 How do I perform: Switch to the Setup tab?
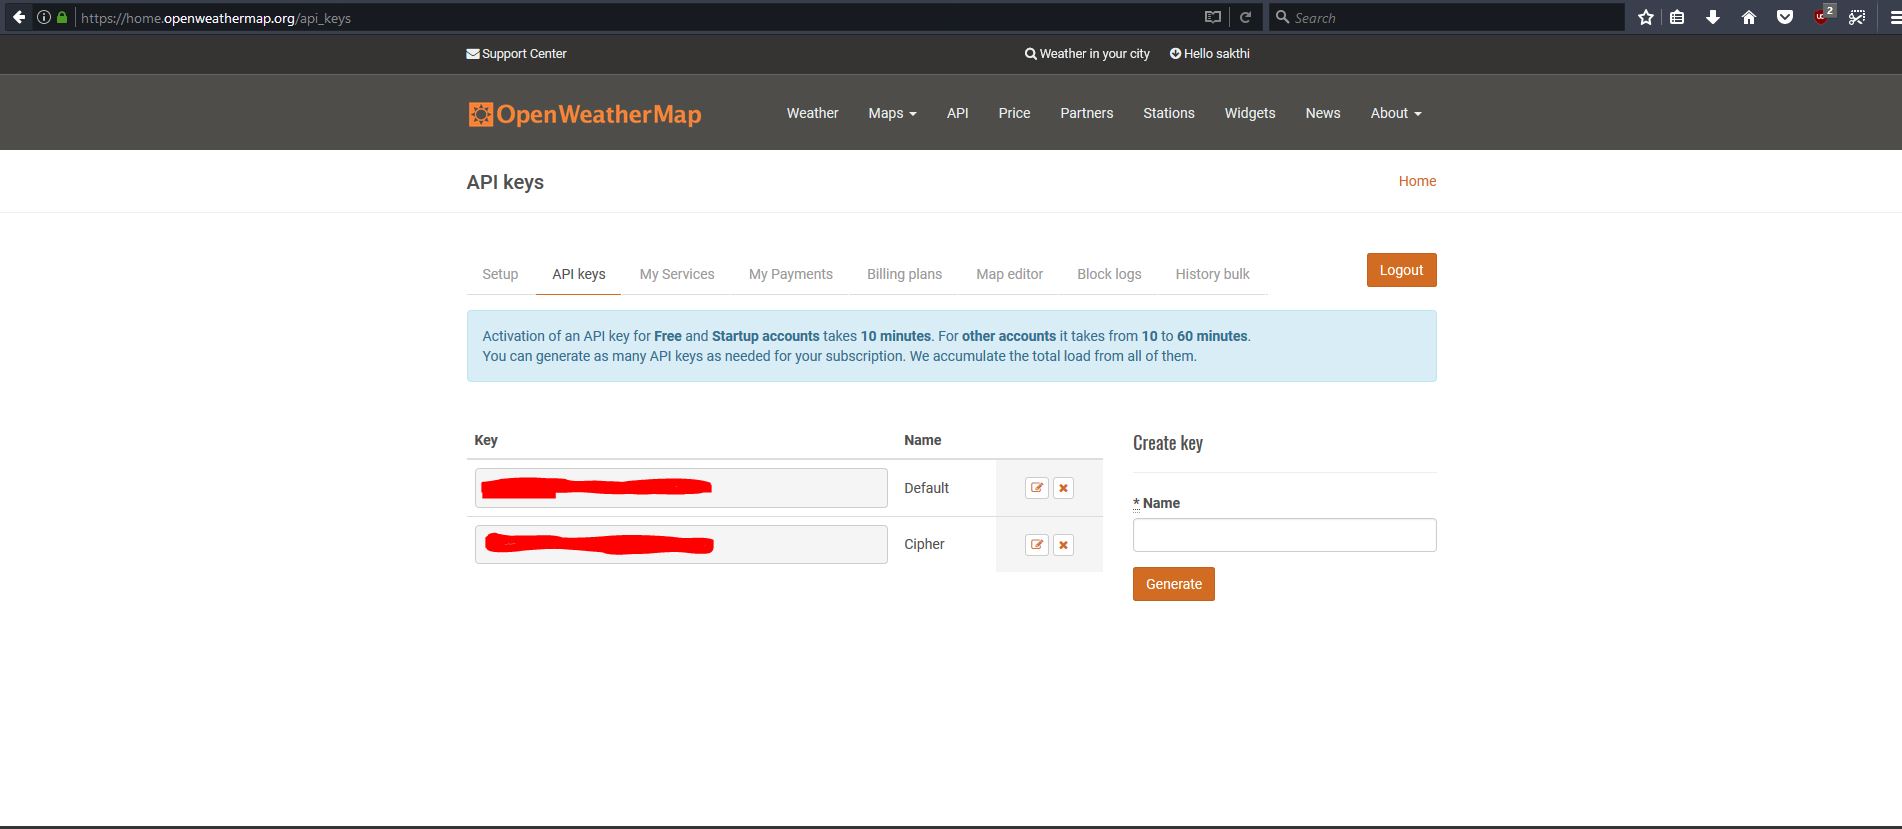coord(500,274)
